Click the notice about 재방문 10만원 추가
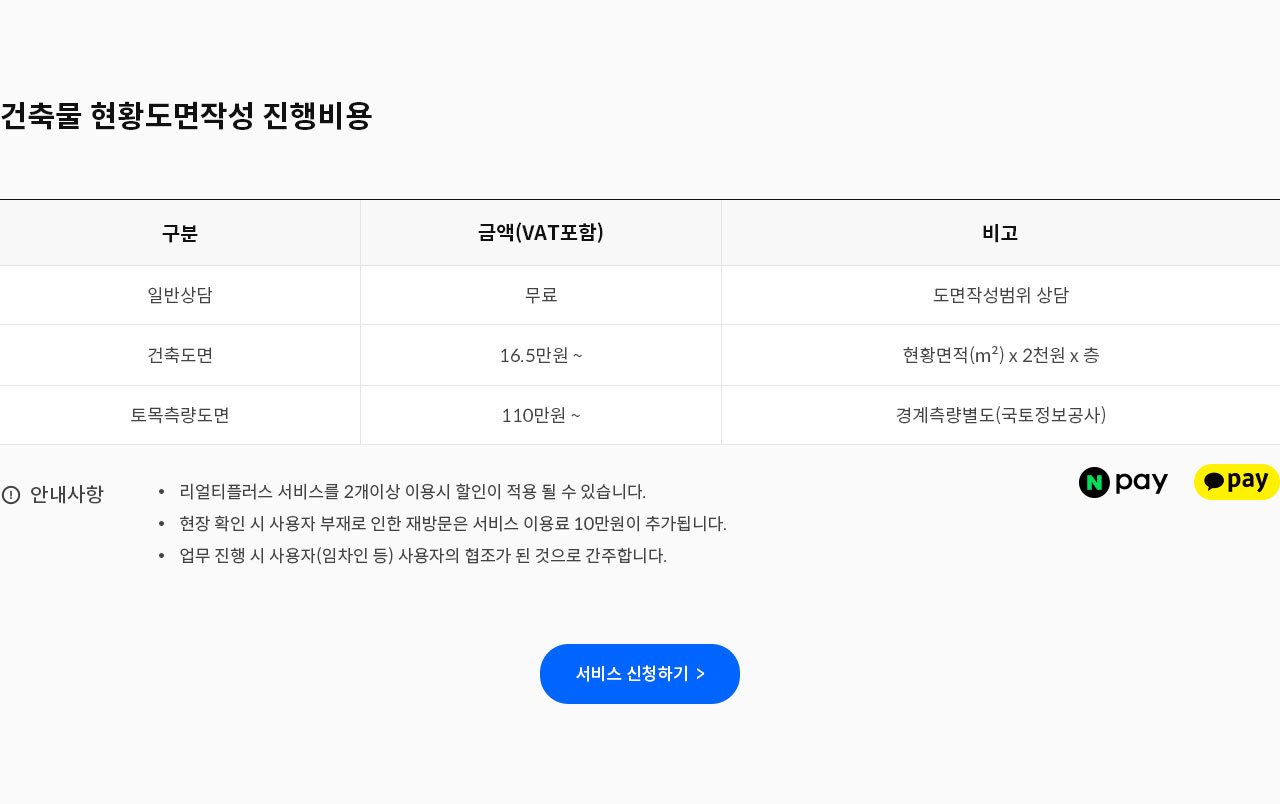Screen dimensions: 1280x804 coord(452,524)
